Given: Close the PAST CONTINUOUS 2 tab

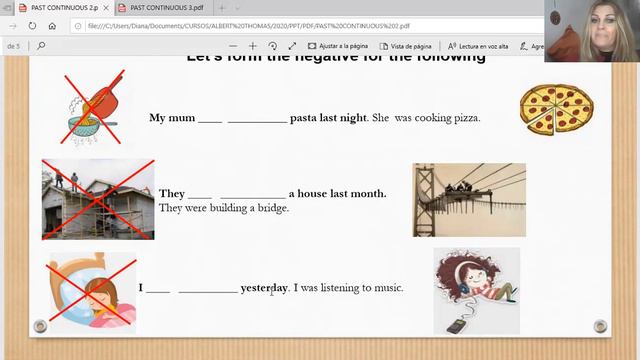Looking at the screenshot, I should 106,8.
